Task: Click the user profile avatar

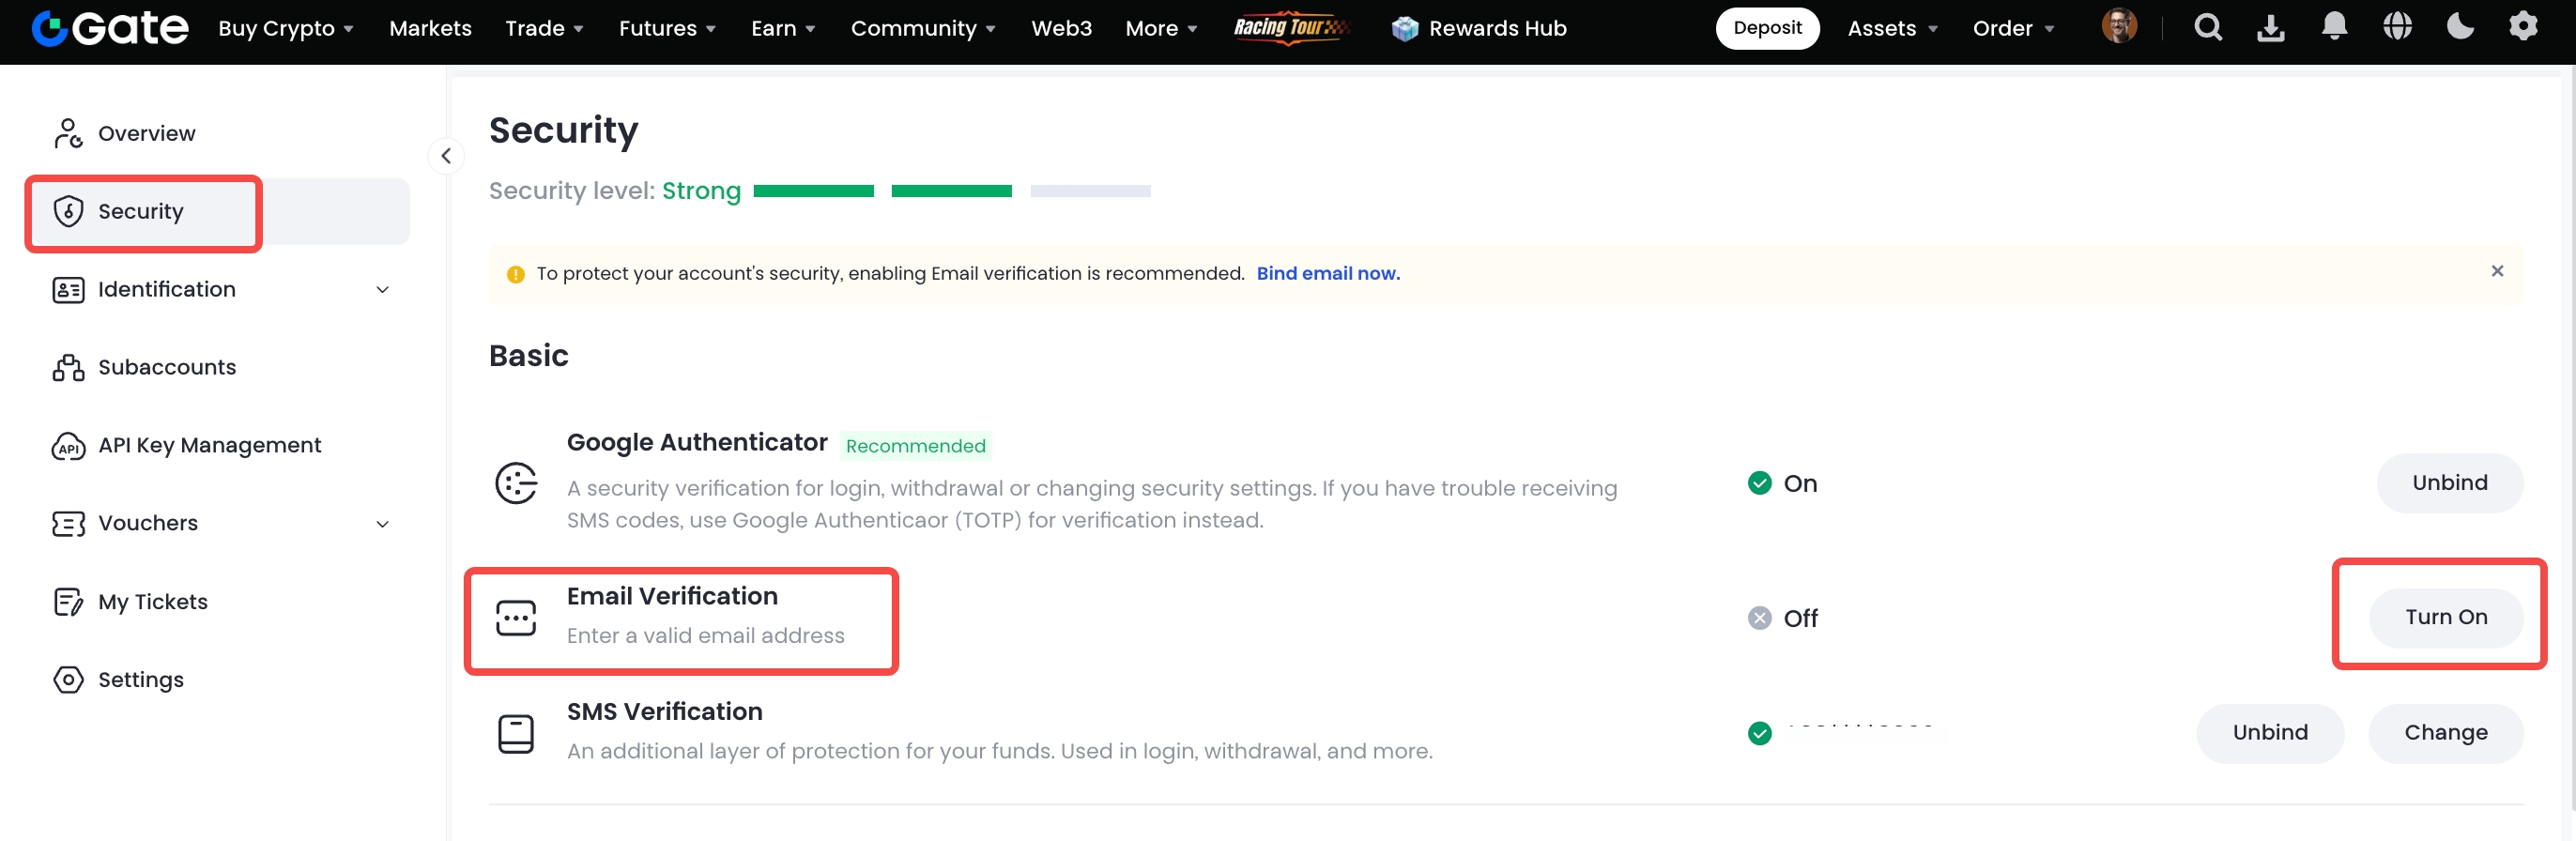Action: click(2118, 27)
